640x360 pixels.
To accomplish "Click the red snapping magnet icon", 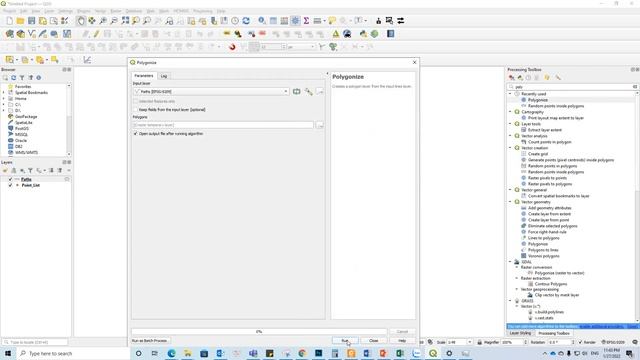I will coord(232,47).
